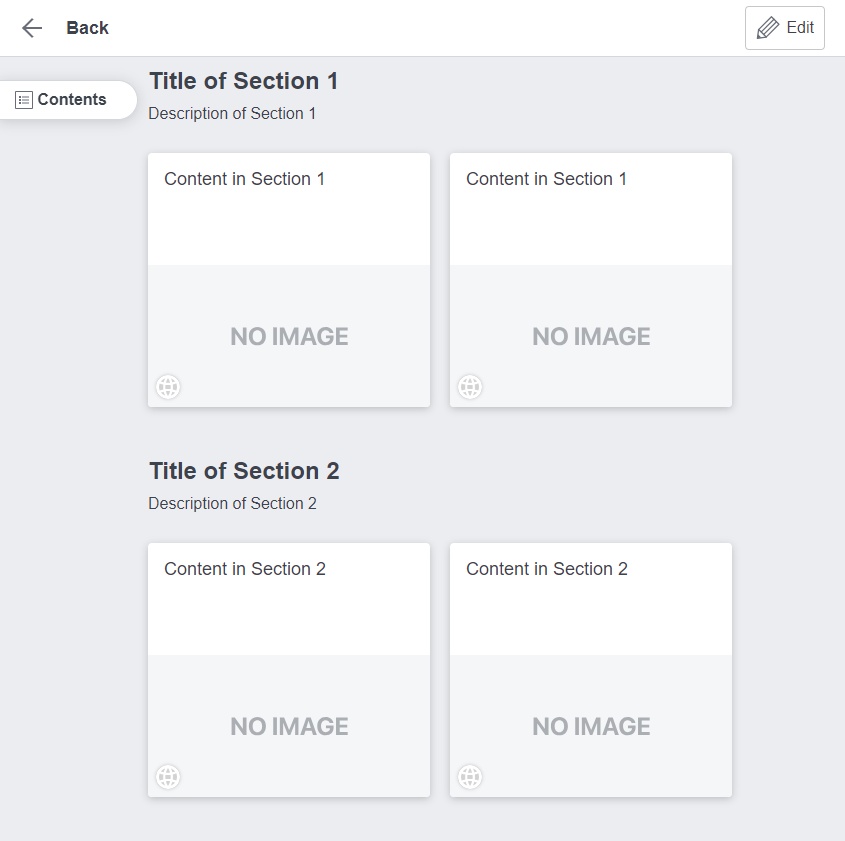Screen dimensions: 845x841
Task: Open the Contents list icon
Action: coord(24,100)
